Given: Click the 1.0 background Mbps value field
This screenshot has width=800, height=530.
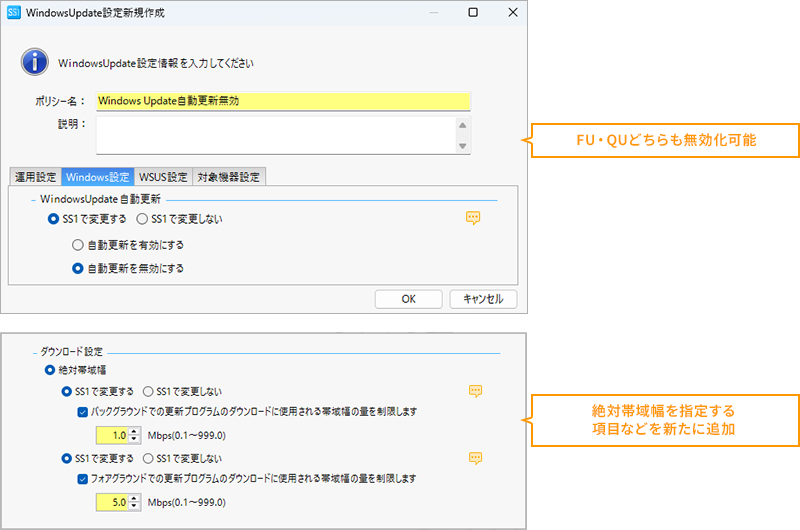Looking at the screenshot, I should (x=112, y=435).
